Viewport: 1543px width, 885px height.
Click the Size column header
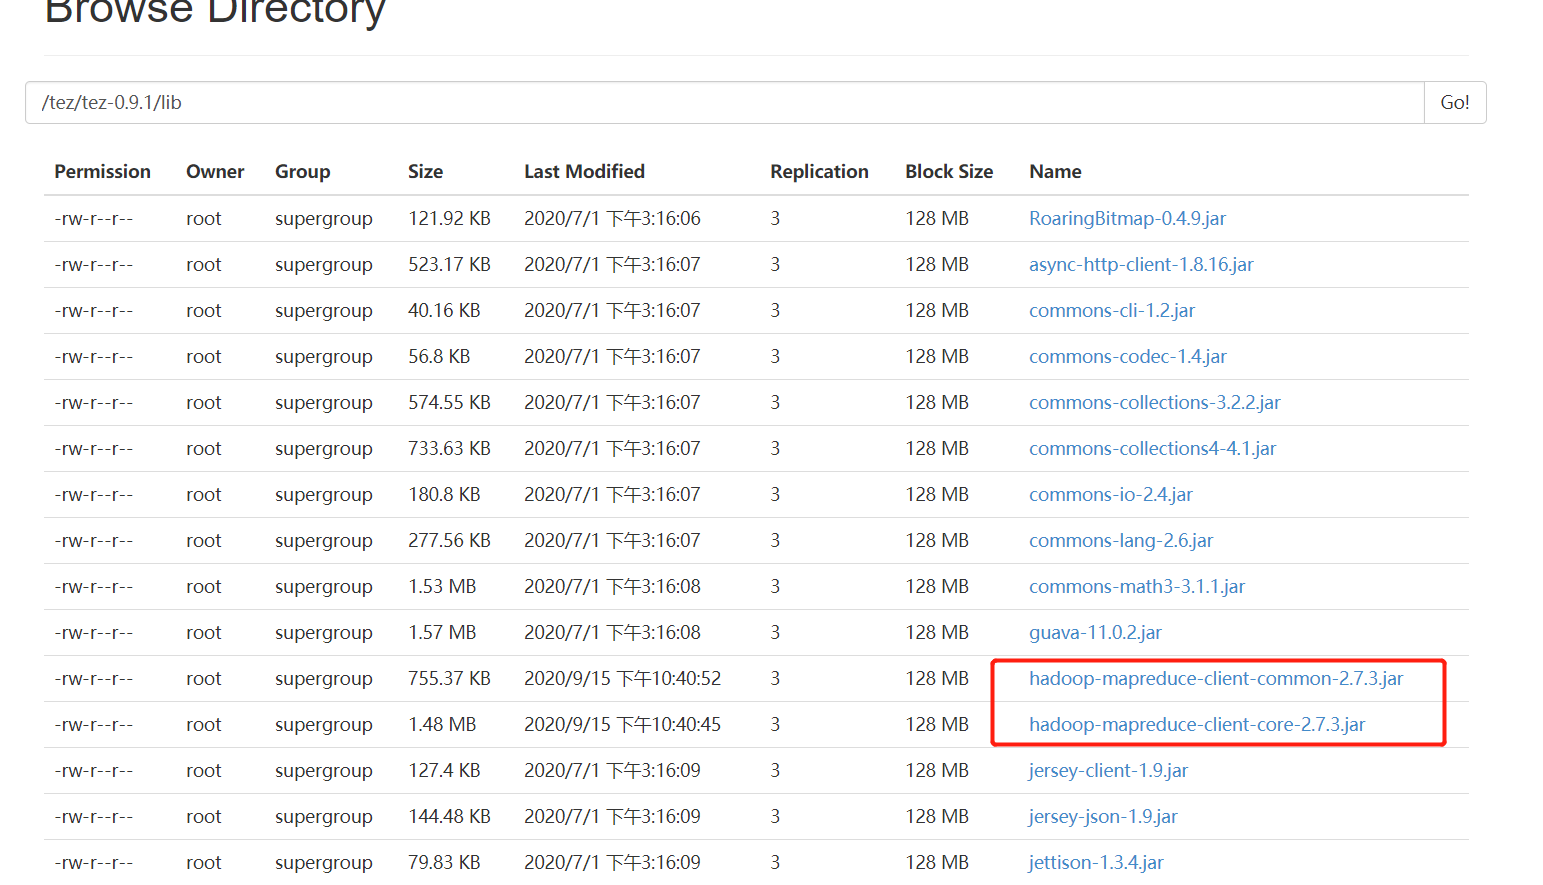coord(425,171)
